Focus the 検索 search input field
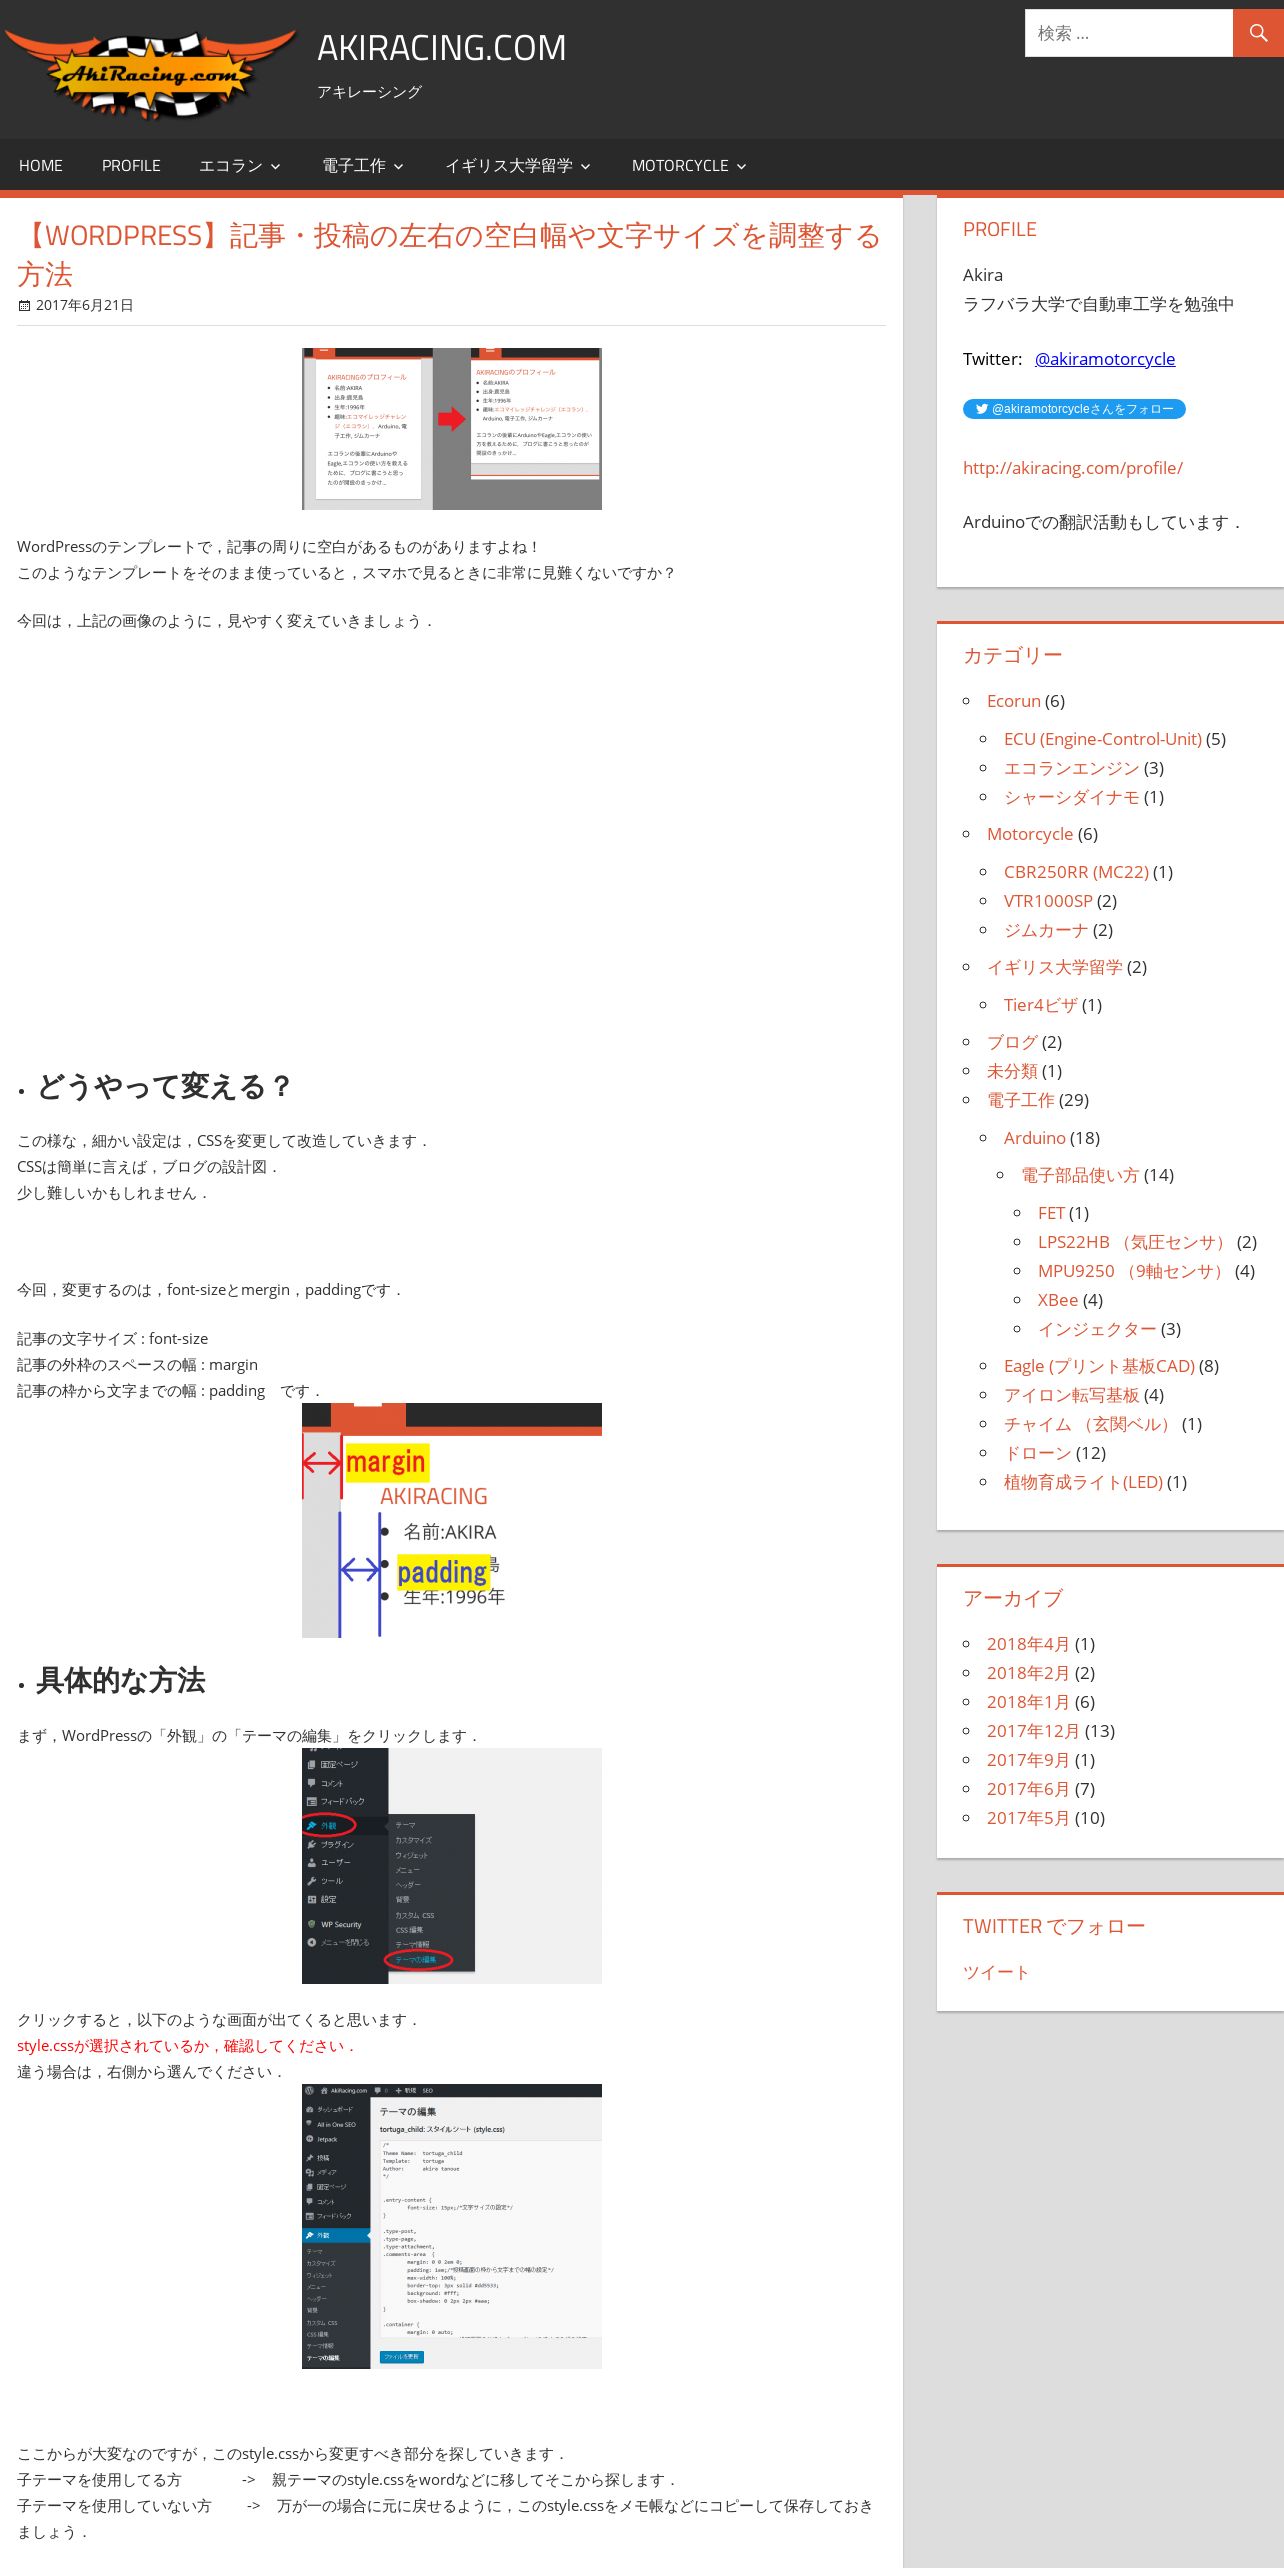This screenshot has height=2568, width=1284. (1128, 33)
